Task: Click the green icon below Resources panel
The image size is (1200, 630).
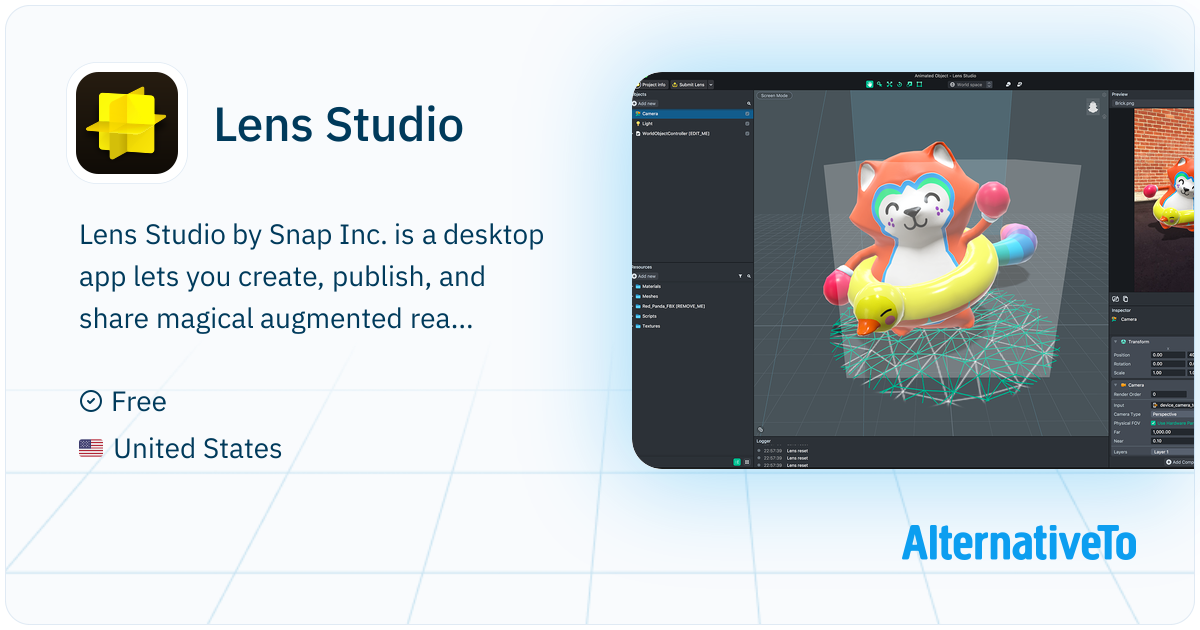Action: point(737,462)
